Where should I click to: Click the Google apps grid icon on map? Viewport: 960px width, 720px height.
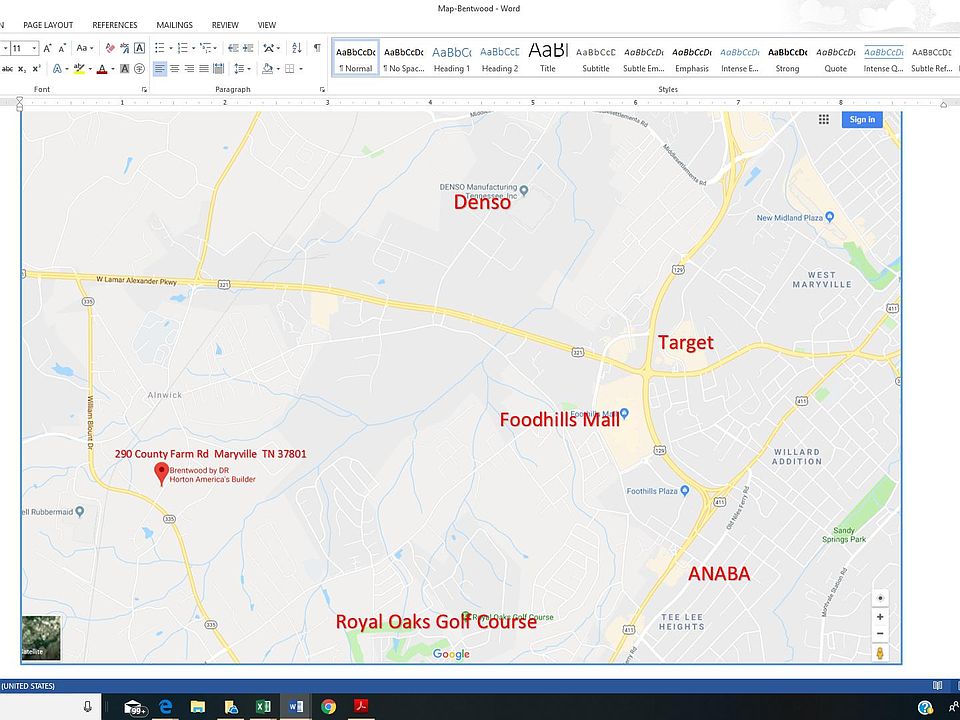point(824,119)
